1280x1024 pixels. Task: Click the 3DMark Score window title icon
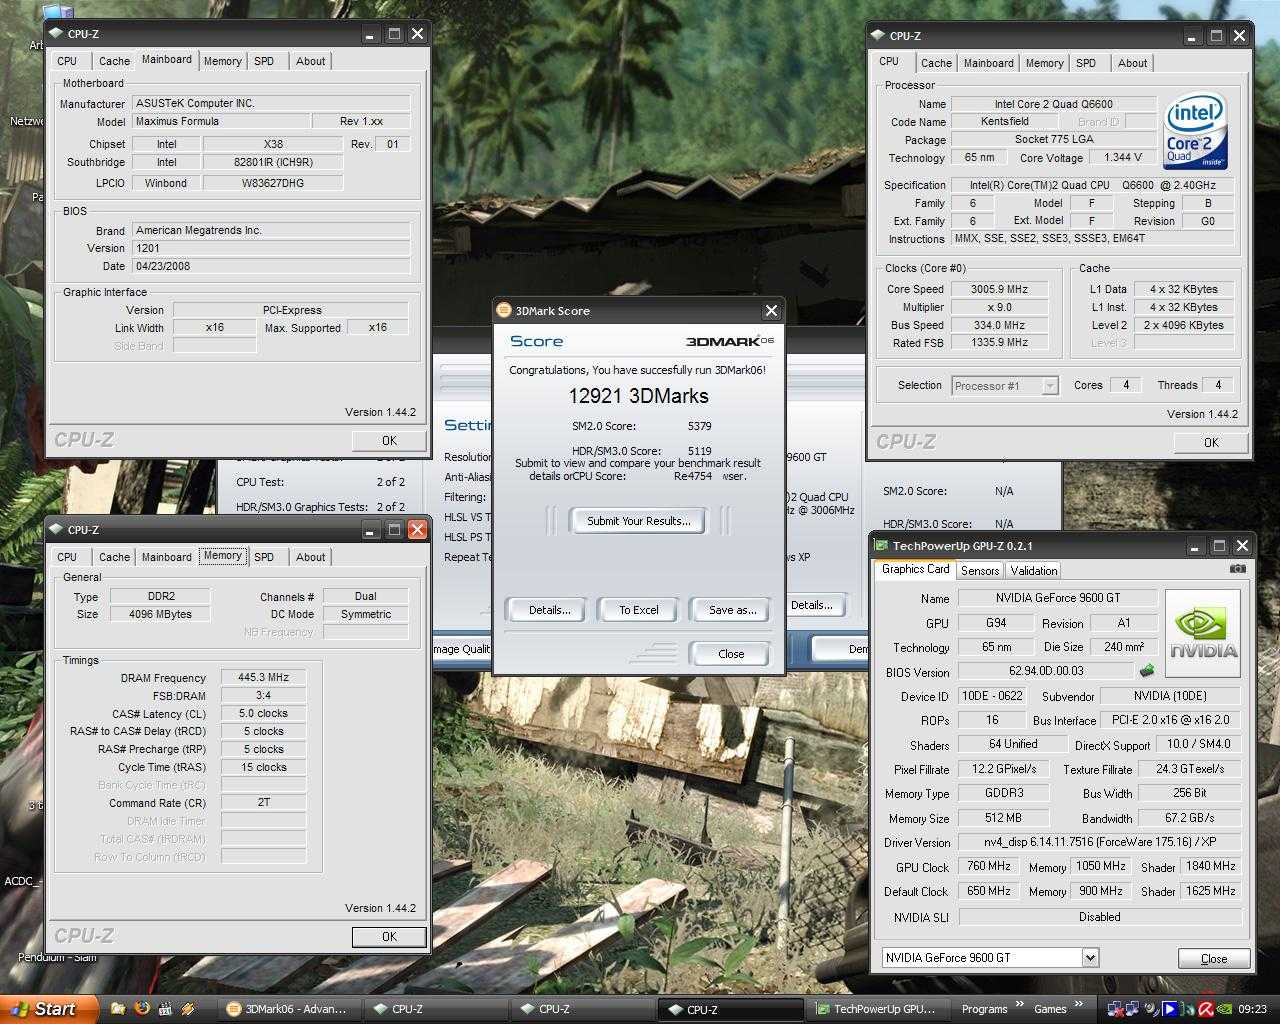click(x=504, y=311)
